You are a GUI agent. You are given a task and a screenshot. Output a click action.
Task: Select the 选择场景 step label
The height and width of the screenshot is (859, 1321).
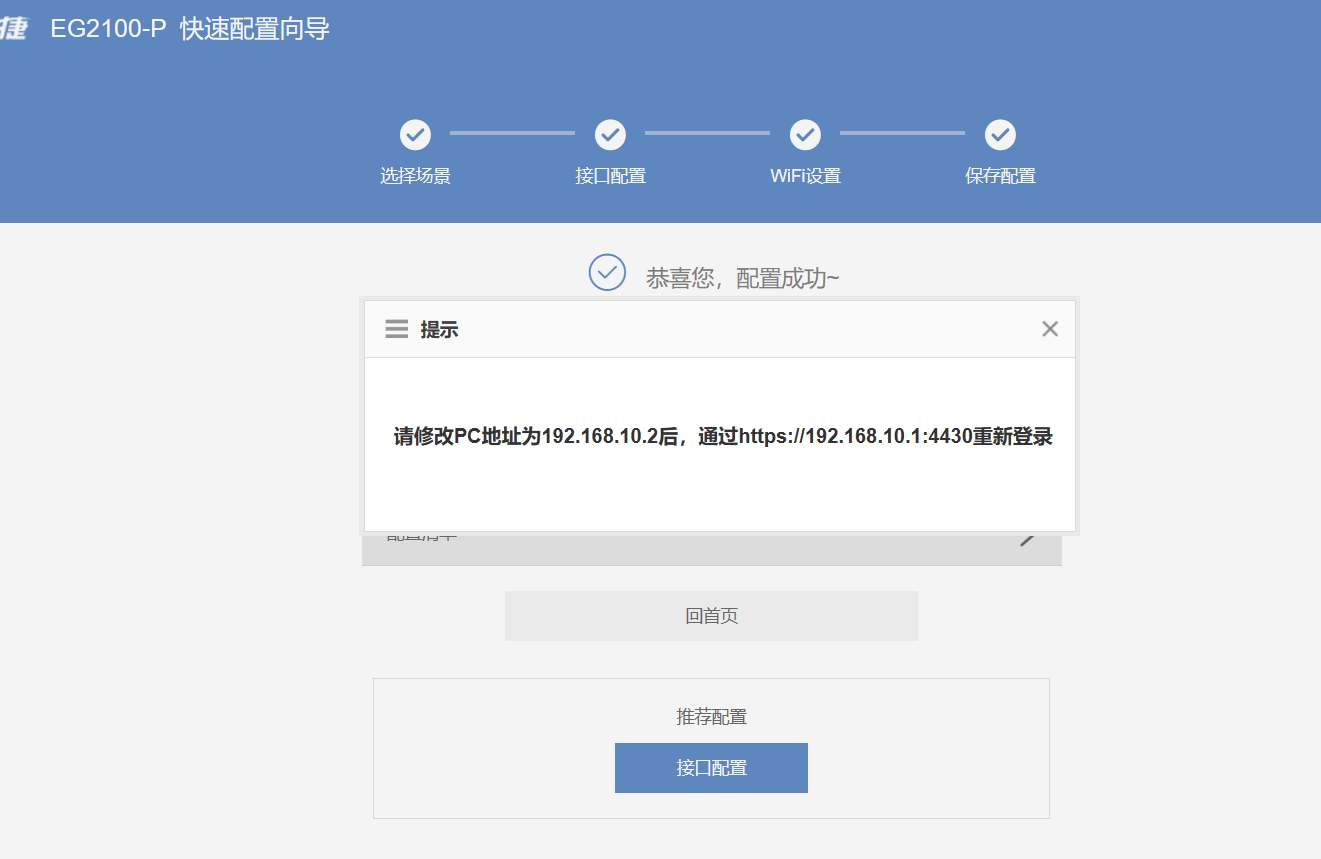(x=415, y=177)
